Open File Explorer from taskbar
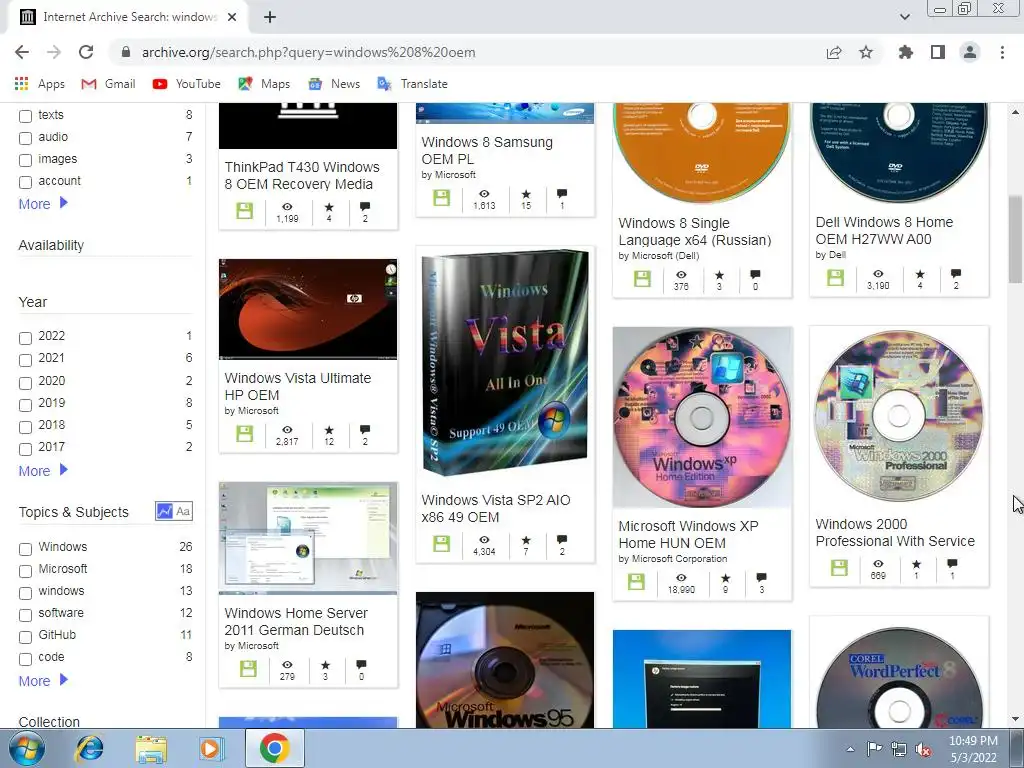This screenshot has width=1024, height=768. pos(151,748)
